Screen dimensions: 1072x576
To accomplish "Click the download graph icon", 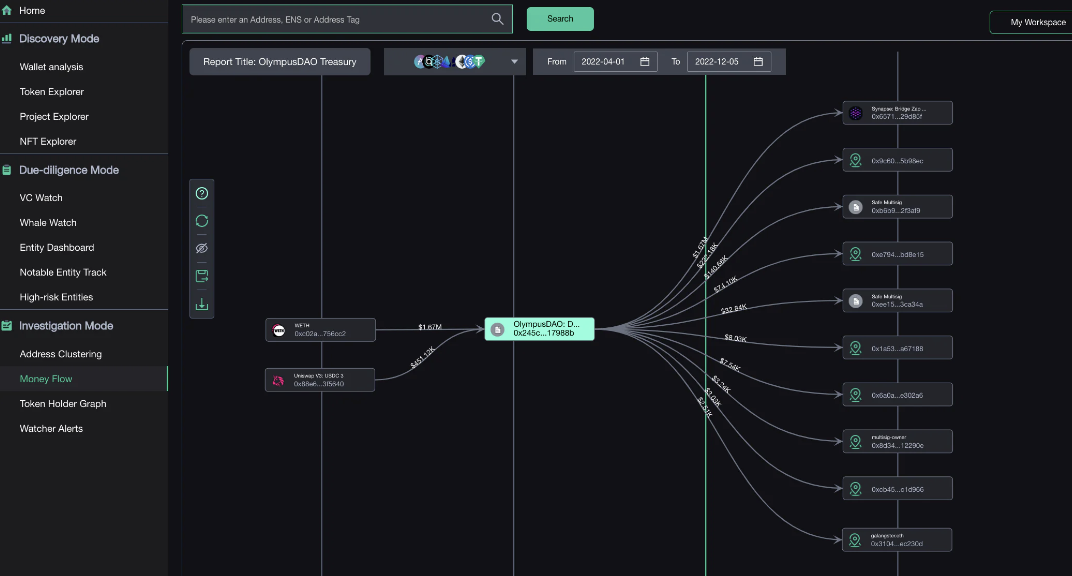I will [202, 304].
